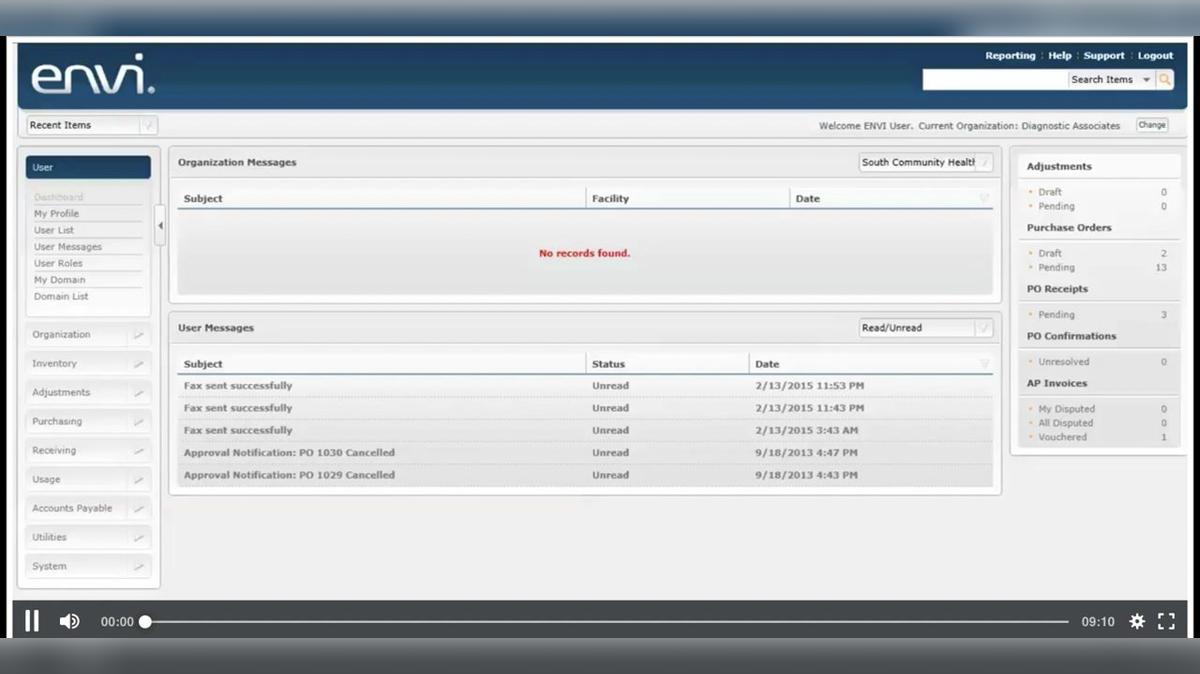Pause the video with the pause icon

(31, 621)
